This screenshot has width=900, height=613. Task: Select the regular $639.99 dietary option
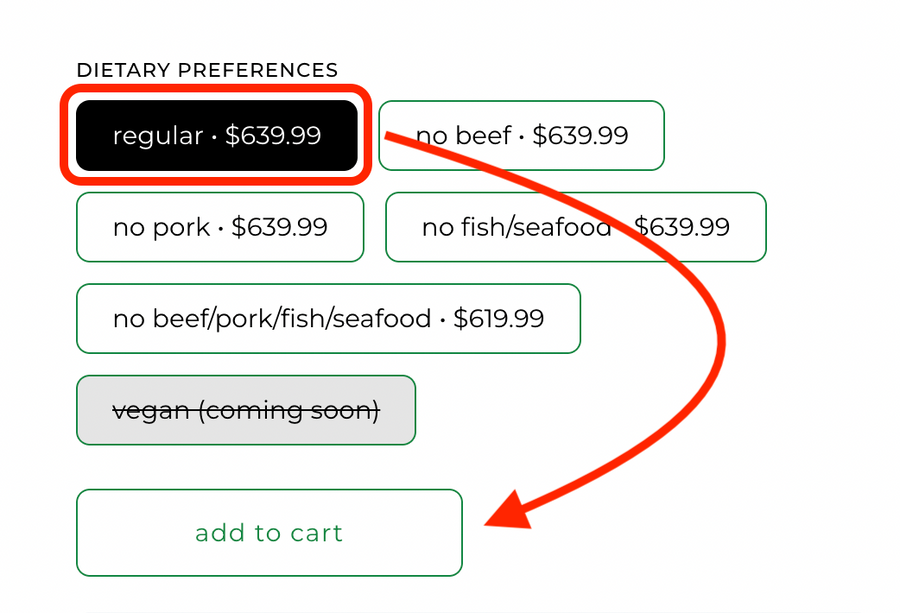point(216,136)
